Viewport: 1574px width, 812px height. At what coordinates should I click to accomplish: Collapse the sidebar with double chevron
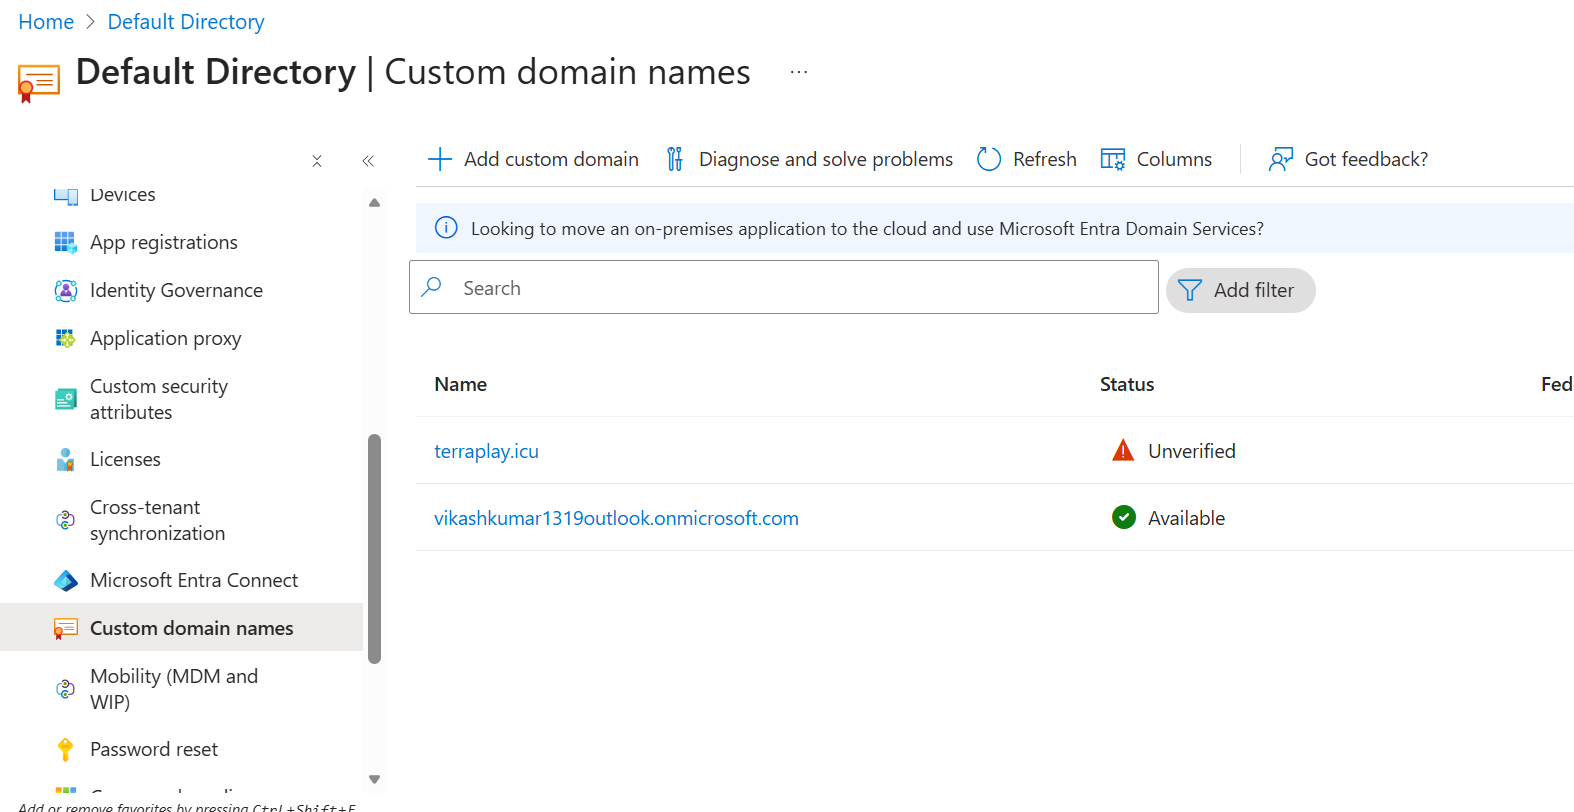pos(368,161)
